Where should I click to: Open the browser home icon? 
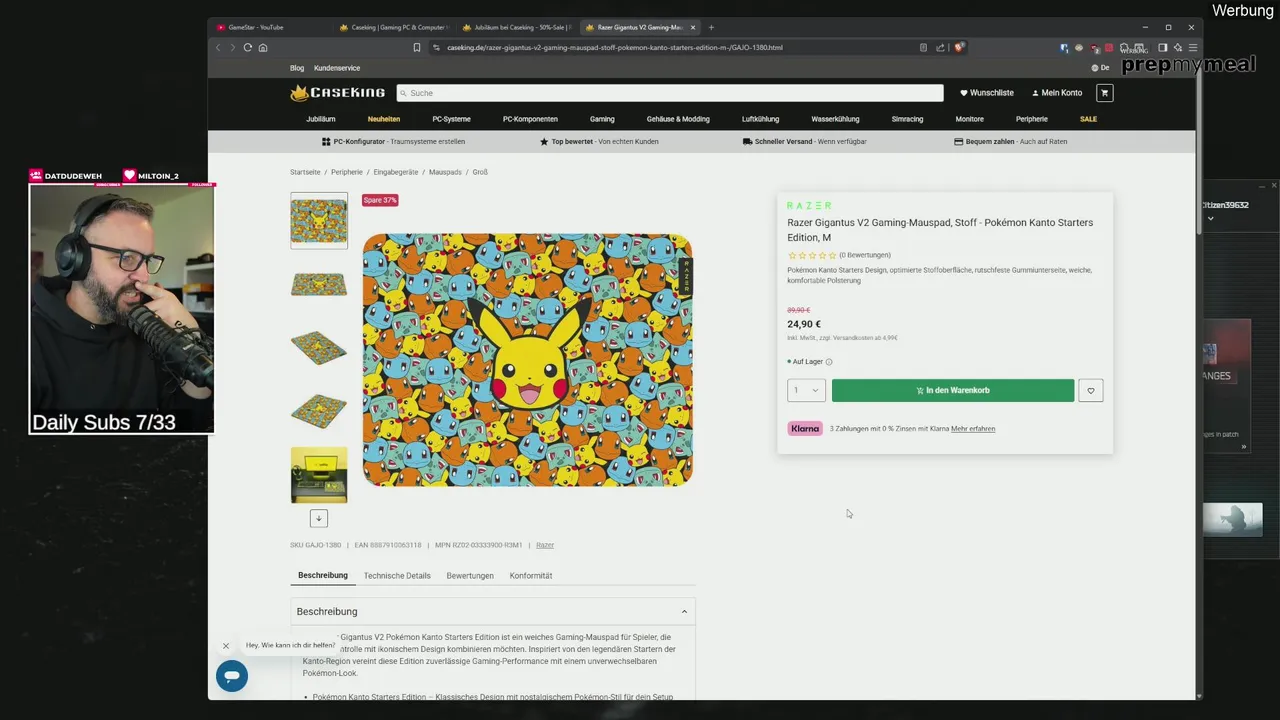coord(263,47)
